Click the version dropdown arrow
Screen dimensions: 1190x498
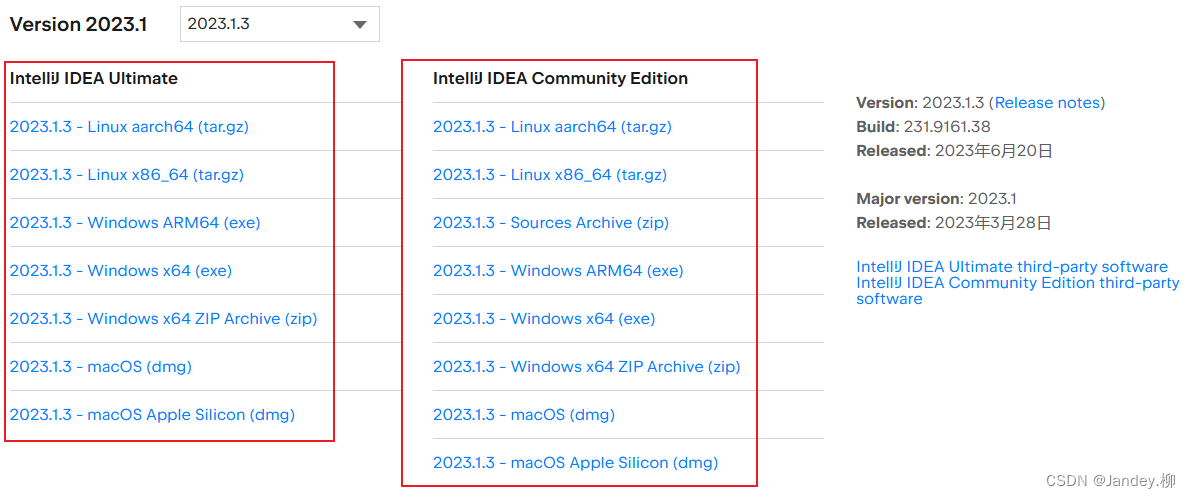tap(360, 25)
